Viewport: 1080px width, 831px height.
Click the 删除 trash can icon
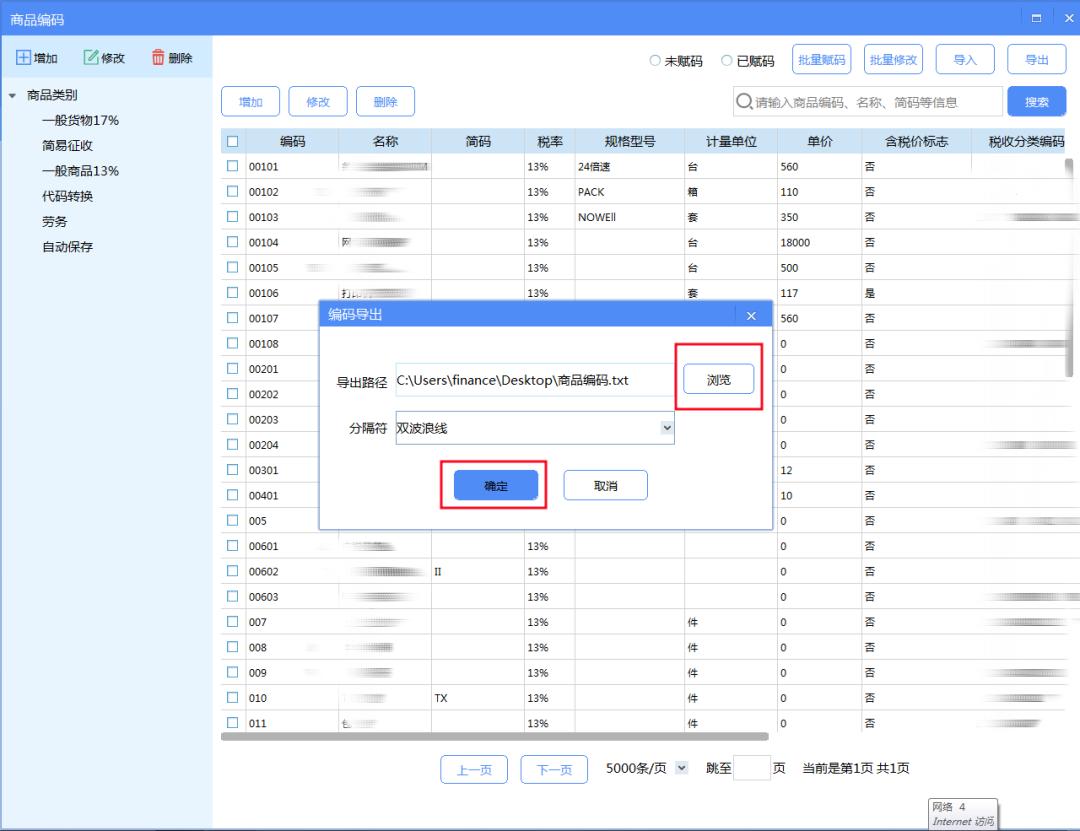pos(158,58)
